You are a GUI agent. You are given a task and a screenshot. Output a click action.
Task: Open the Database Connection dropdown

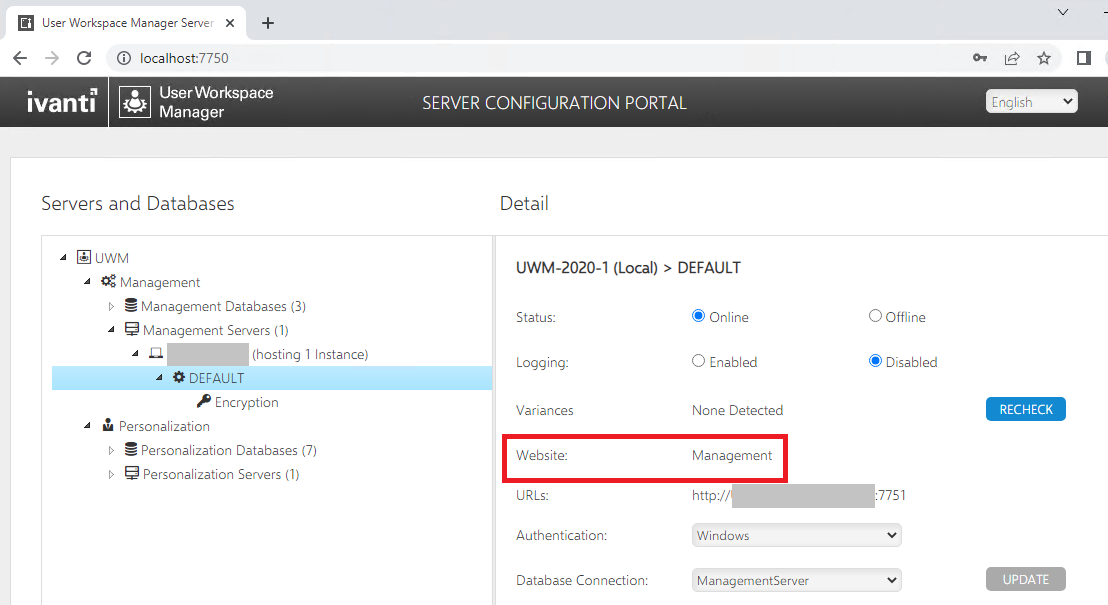[796, 580]
